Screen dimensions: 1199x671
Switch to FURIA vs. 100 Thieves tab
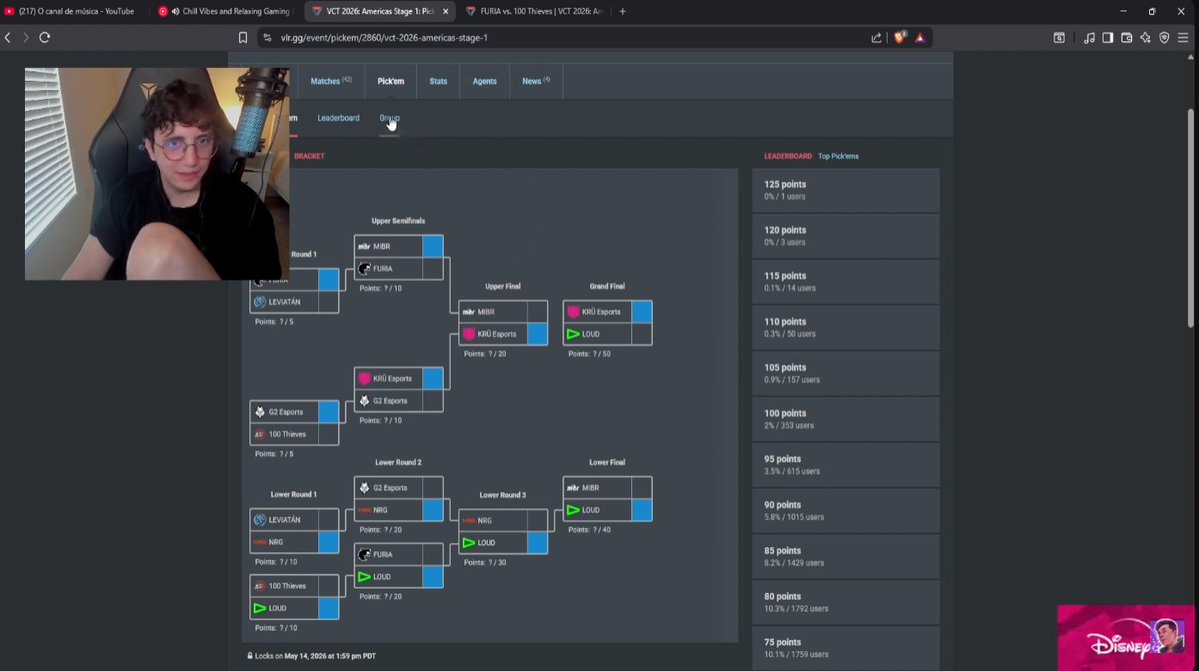click(534, 11)
